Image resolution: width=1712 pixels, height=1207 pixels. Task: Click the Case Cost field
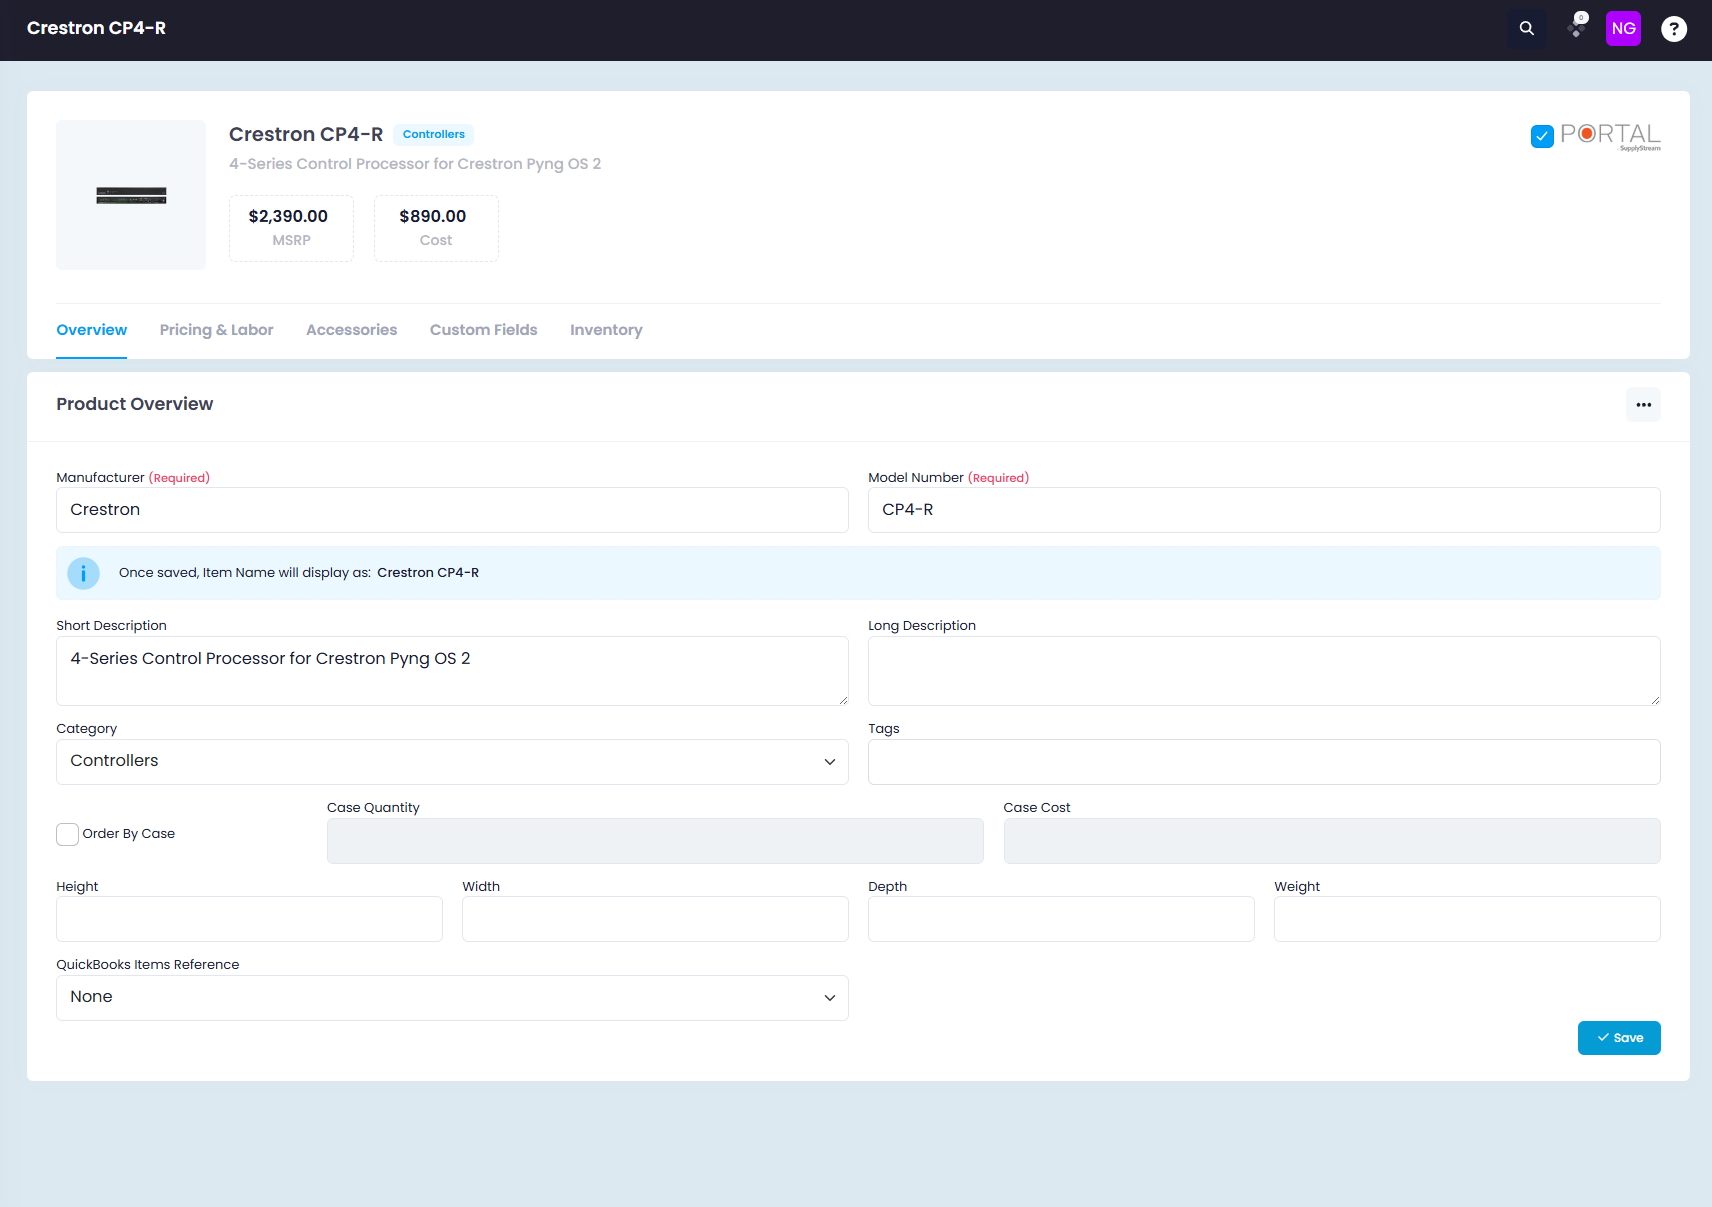tap(1332, 841)
